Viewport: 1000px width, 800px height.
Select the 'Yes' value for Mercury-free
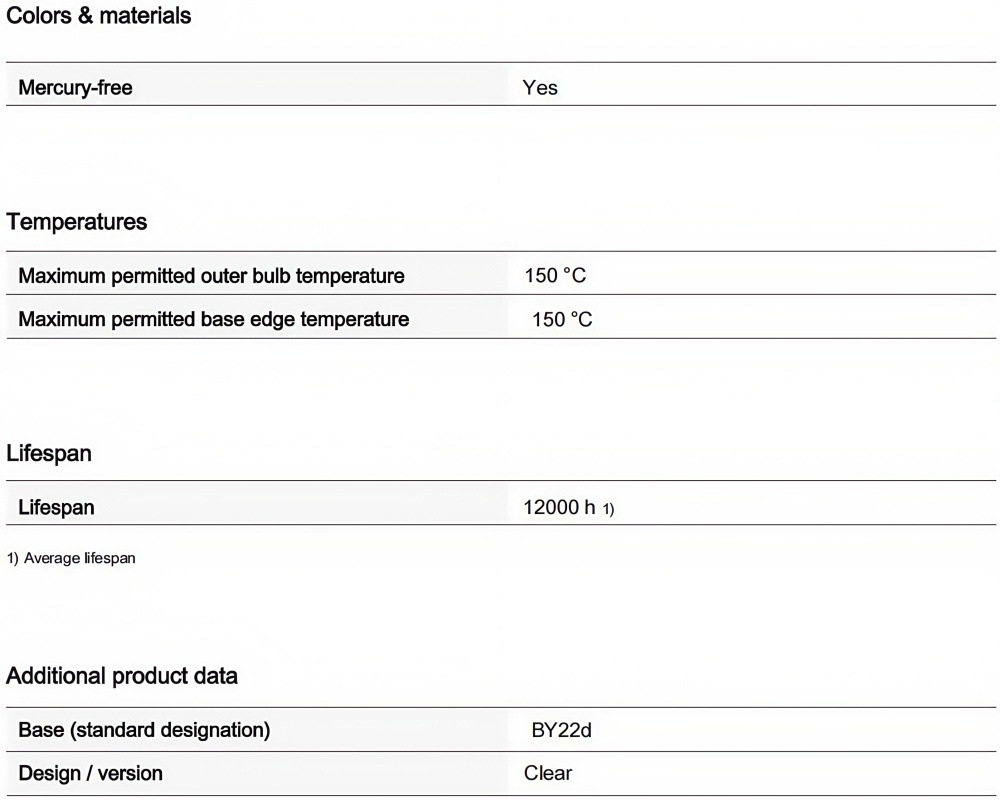[x=540, y=88]
